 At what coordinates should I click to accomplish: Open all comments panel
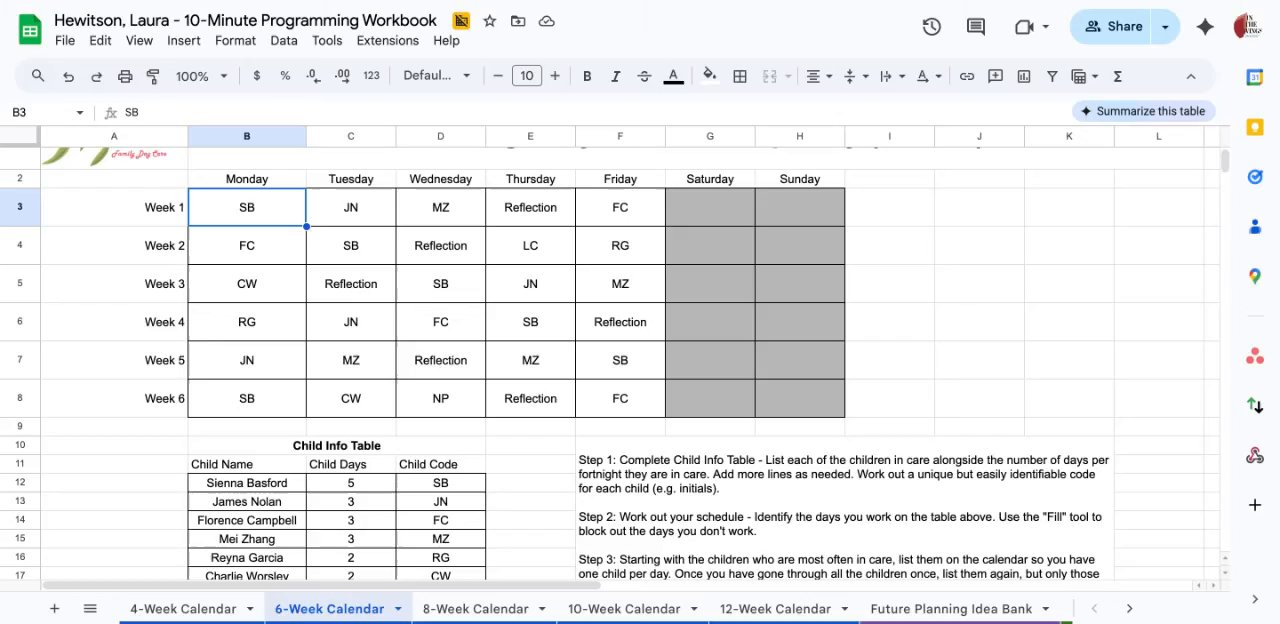(976, 27)
